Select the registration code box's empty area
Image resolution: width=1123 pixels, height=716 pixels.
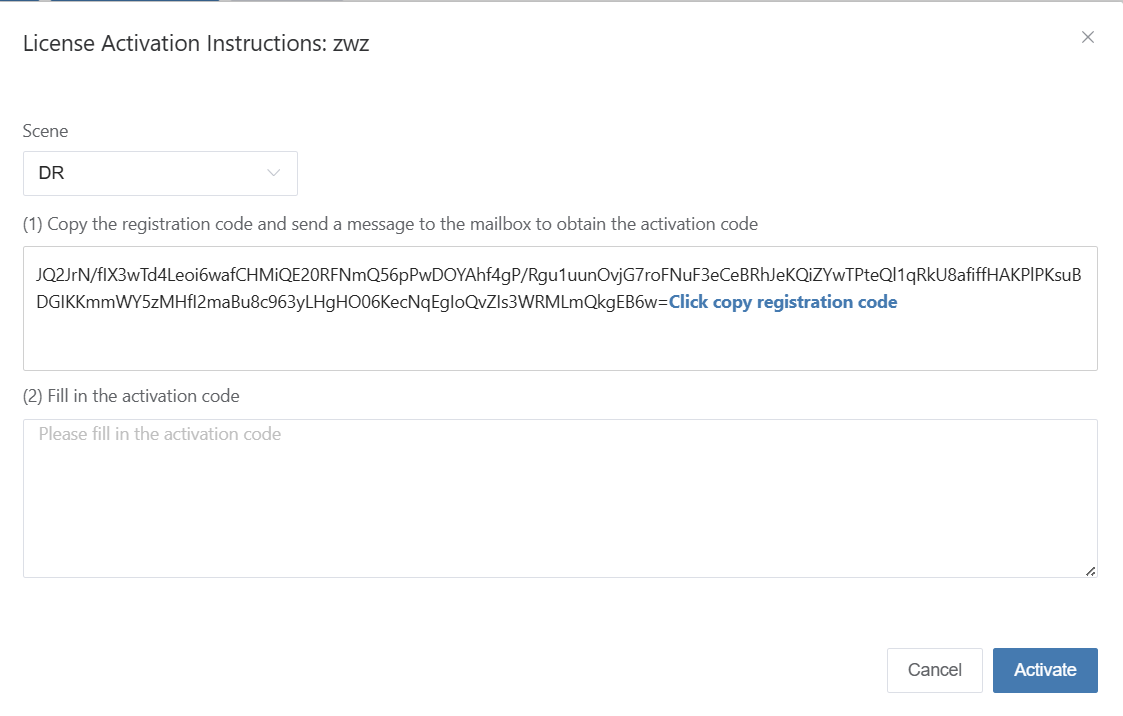pyautogui.click(x=560, y=342)
